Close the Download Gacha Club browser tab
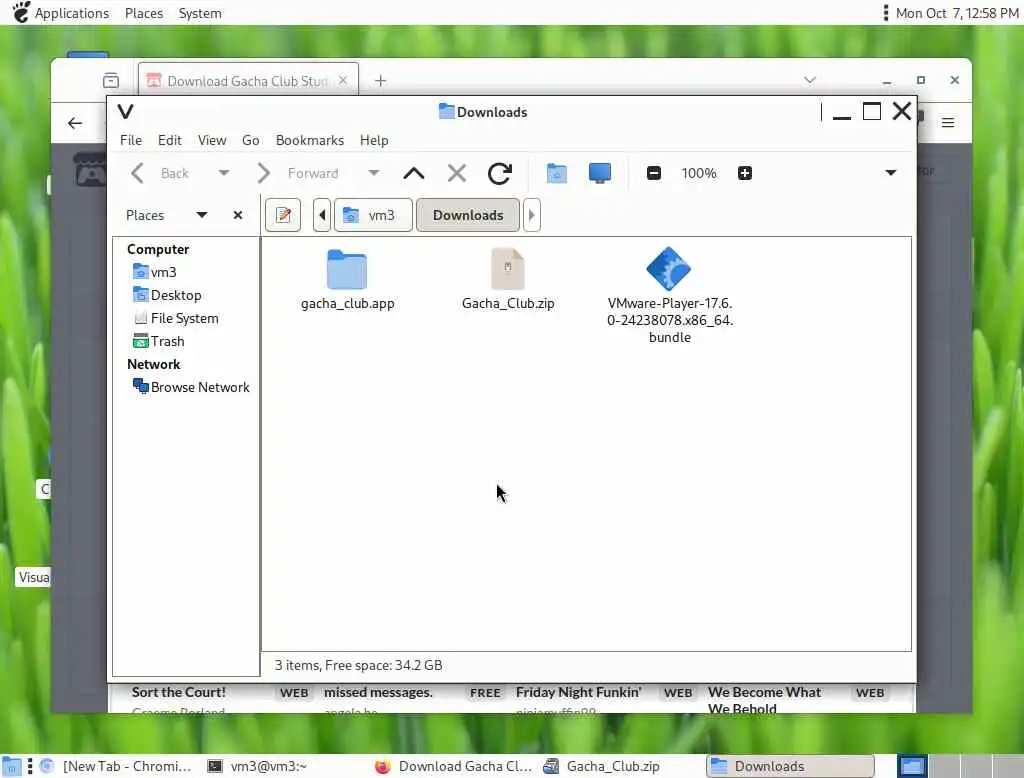 (343, 80)
